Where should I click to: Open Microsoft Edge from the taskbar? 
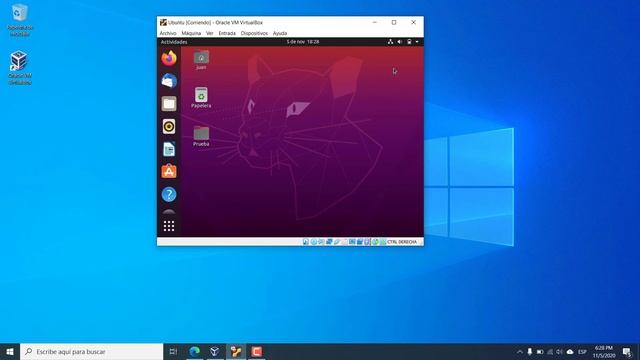click(x=195, y=351)
